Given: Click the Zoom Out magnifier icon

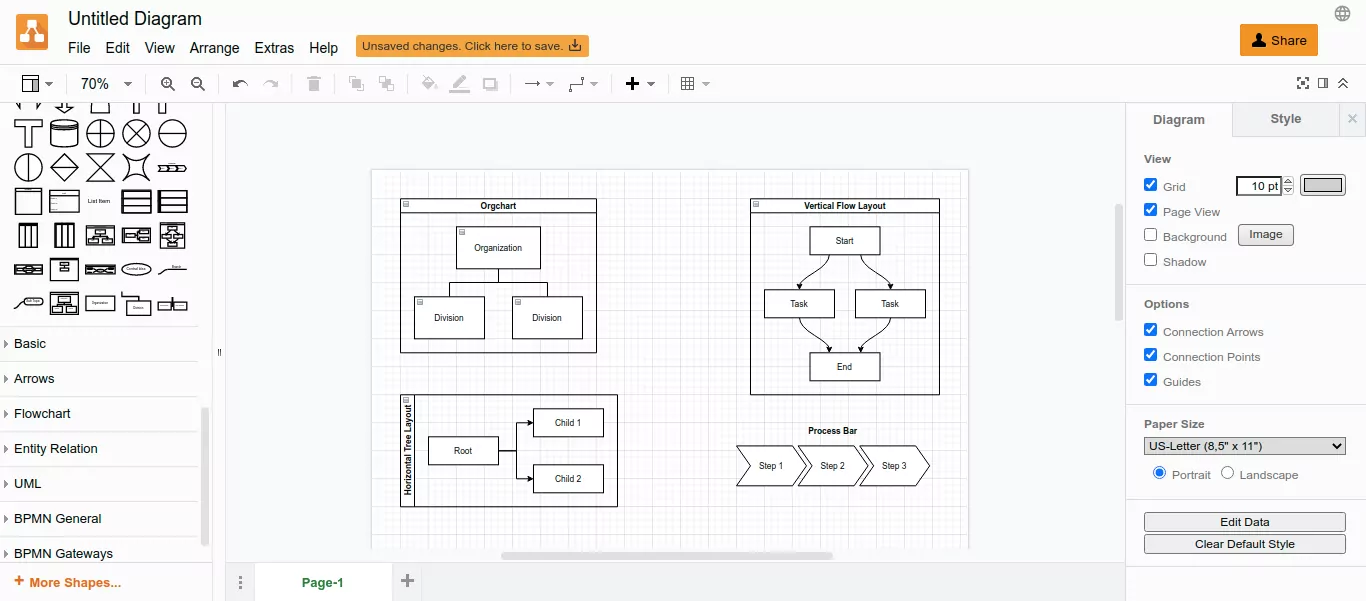Looking at the screenshot, I should coord(198,85).
